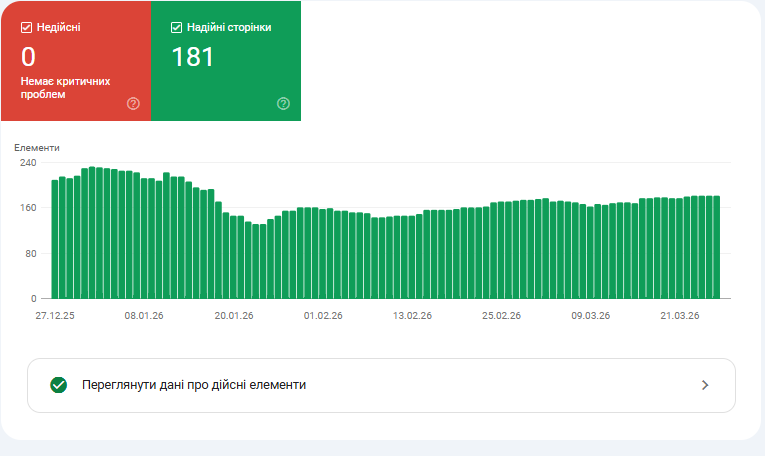Click the date label 13.02.26

pos(412,316)
